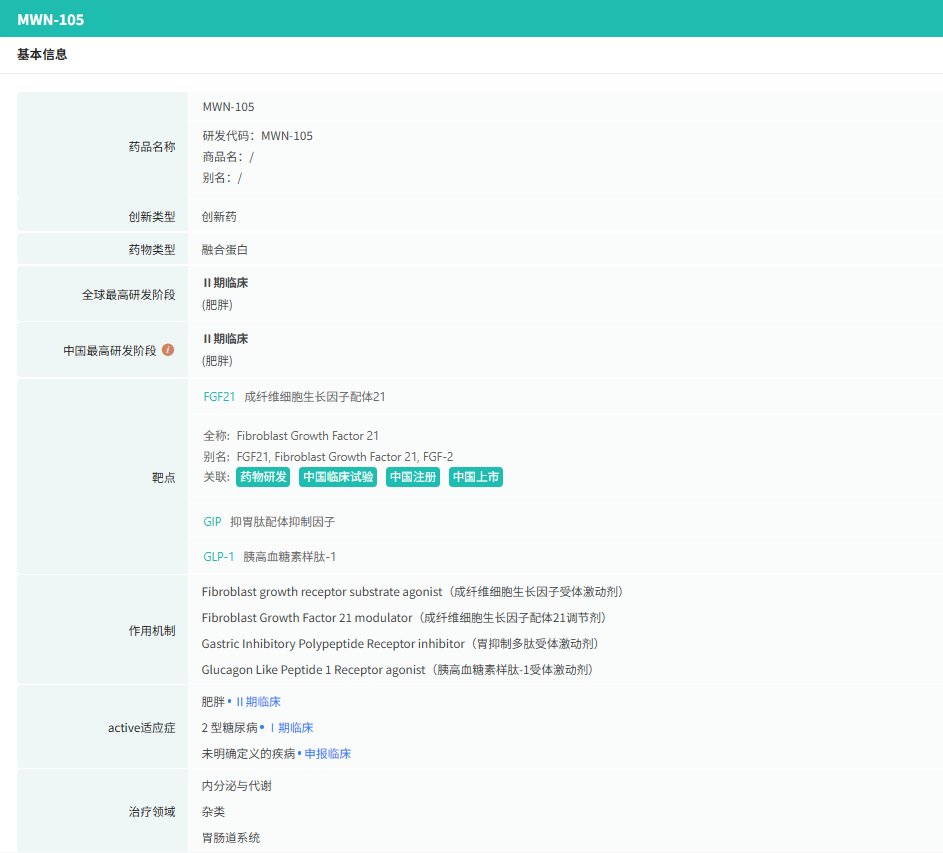Open the GLP-1 target link

coord(218,556)
